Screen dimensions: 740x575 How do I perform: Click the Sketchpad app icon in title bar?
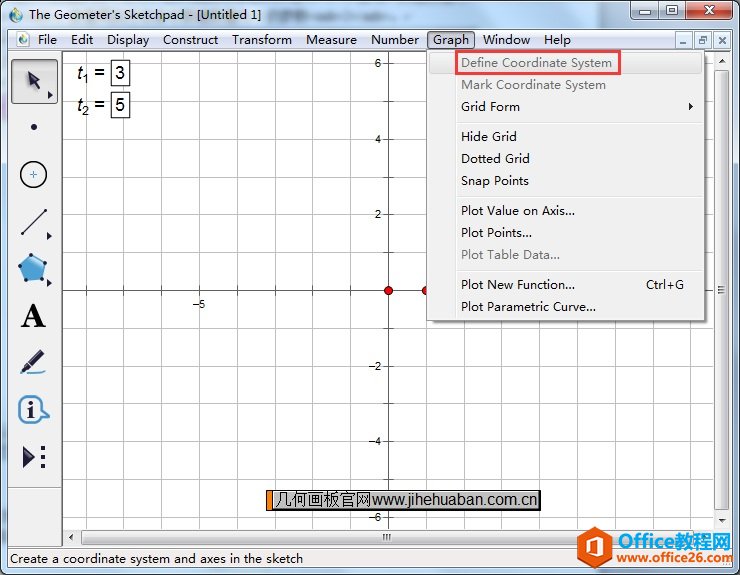pyautogui.click(x=16, y=14)
